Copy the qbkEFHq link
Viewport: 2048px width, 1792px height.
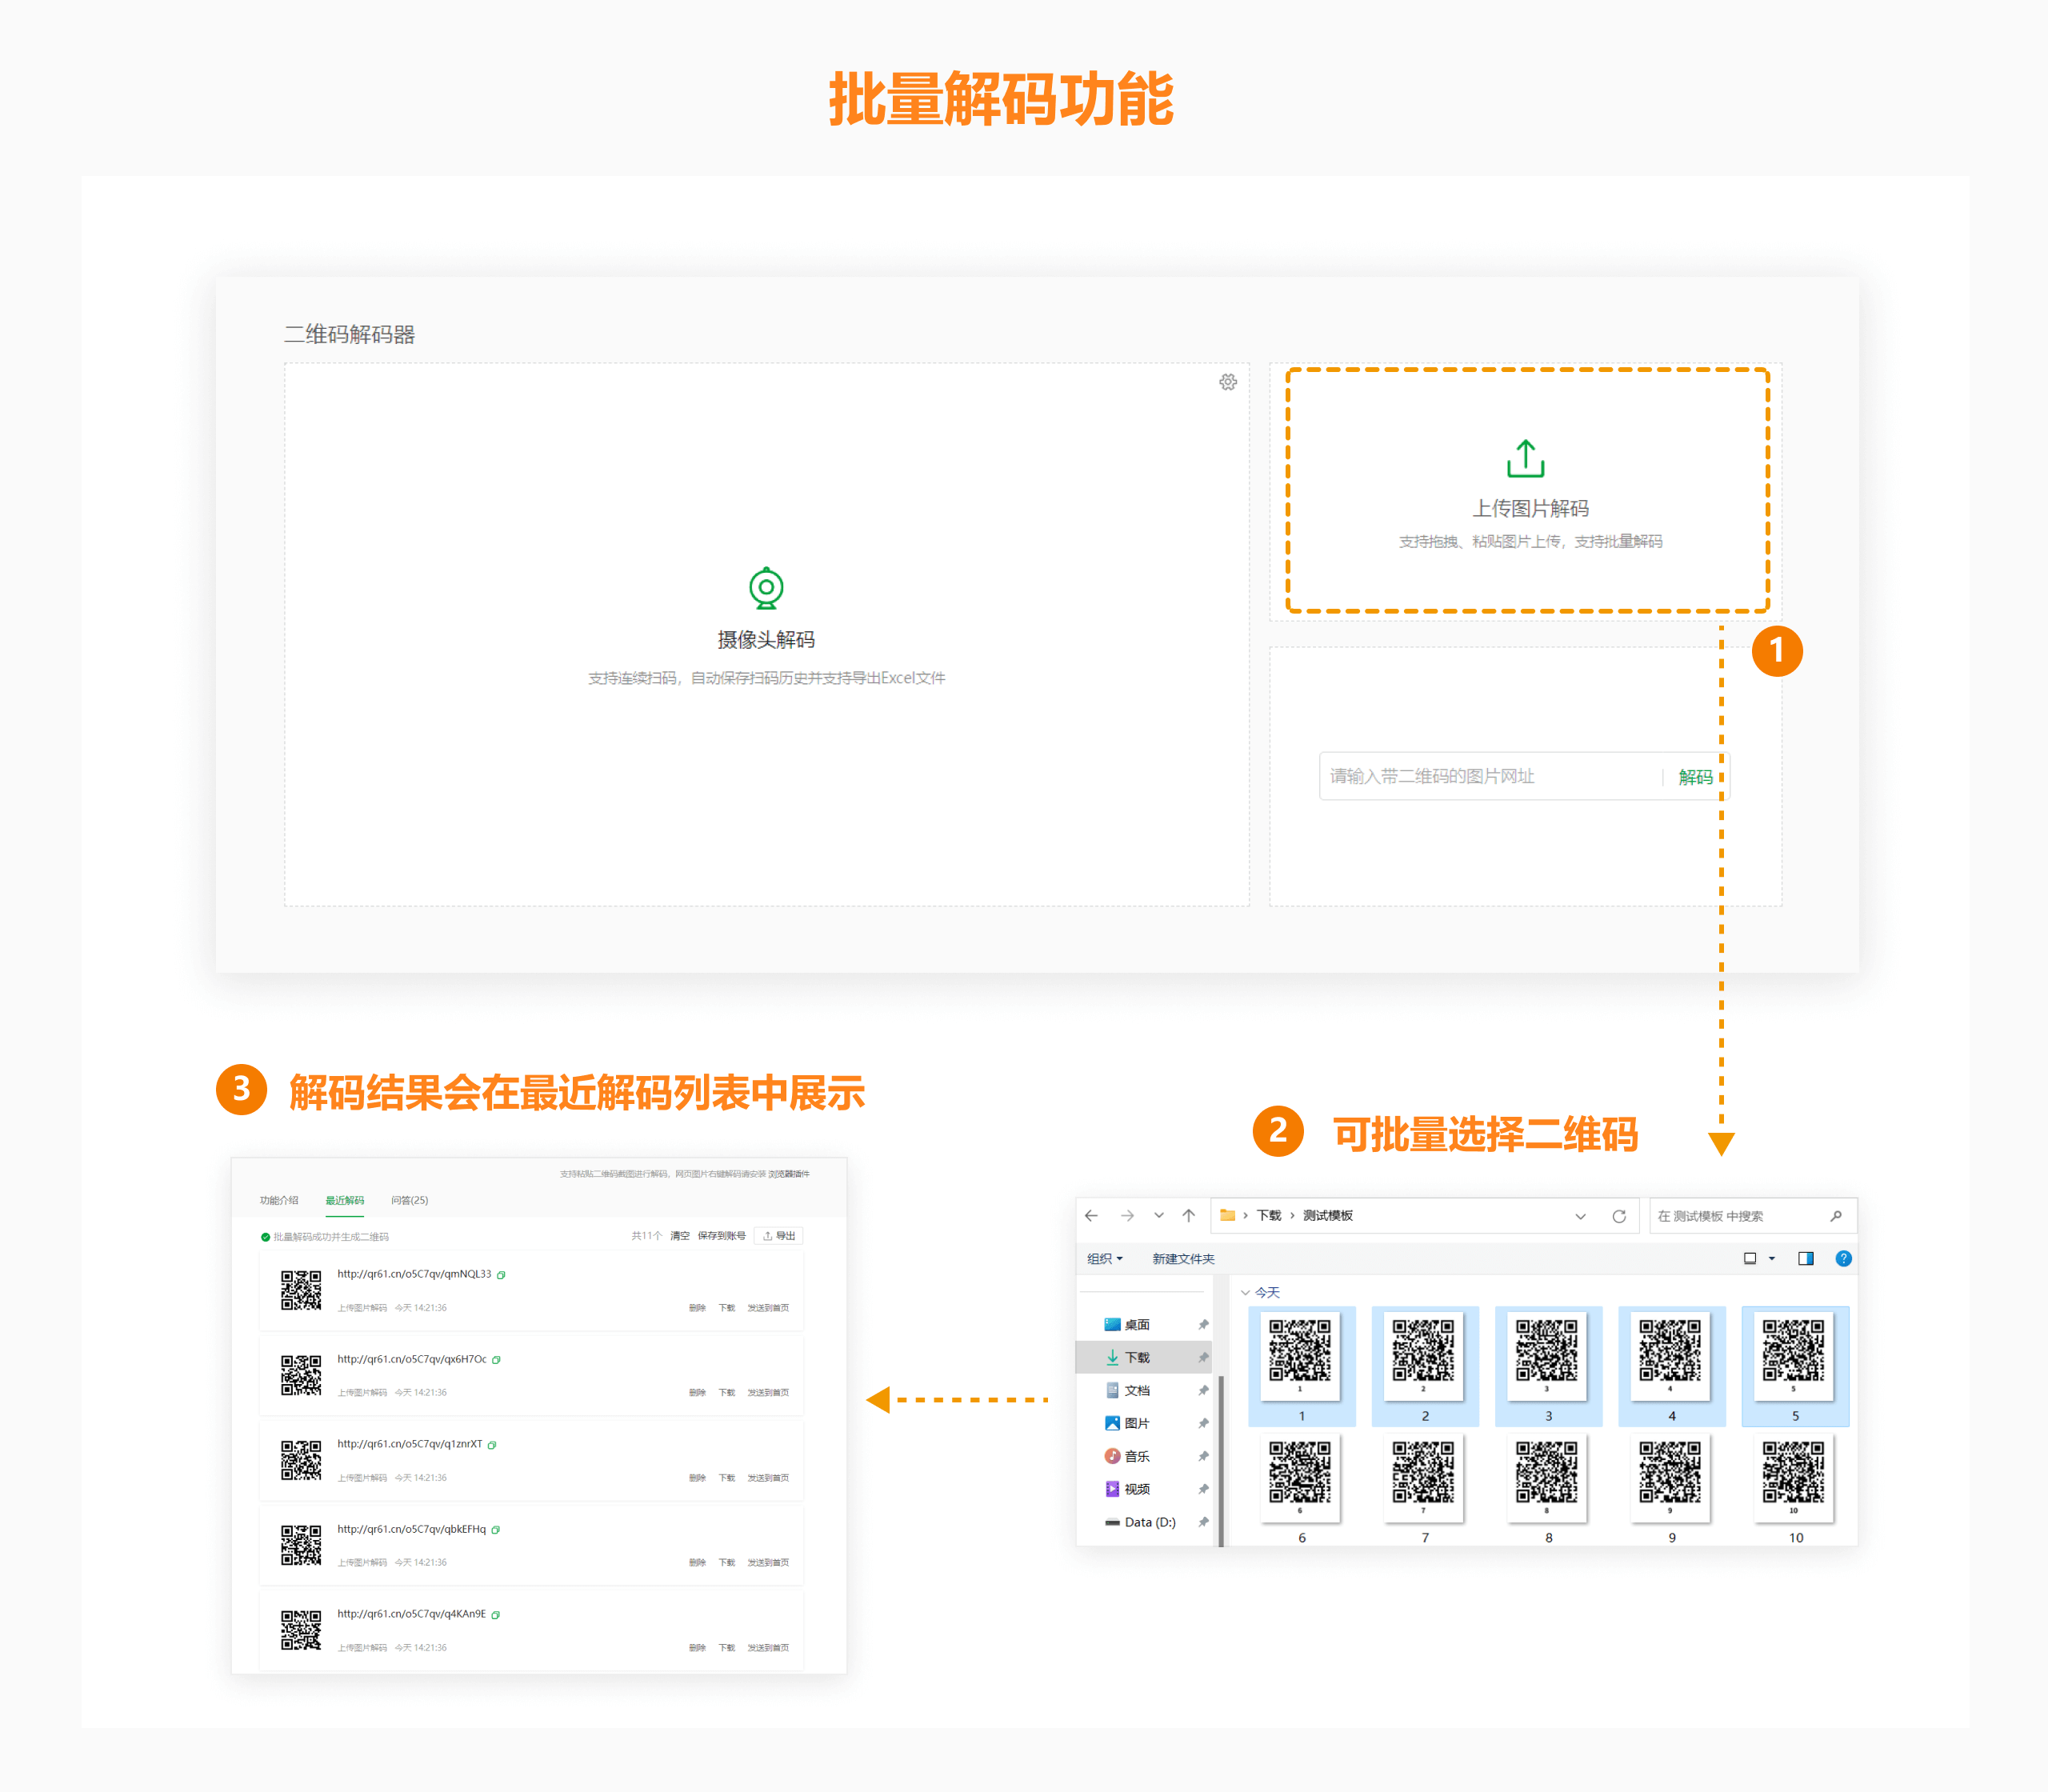click(x=495, y=1530)
